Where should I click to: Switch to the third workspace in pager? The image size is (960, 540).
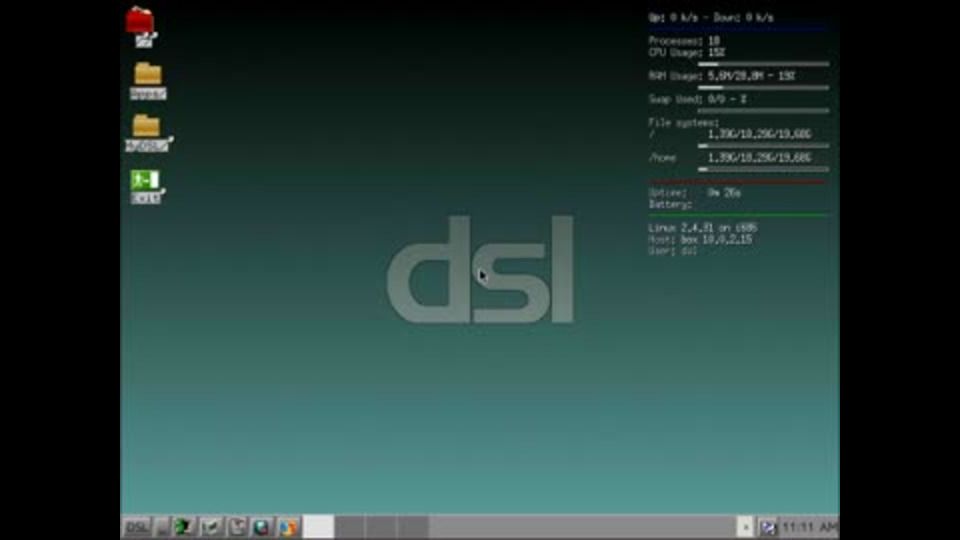381,527
